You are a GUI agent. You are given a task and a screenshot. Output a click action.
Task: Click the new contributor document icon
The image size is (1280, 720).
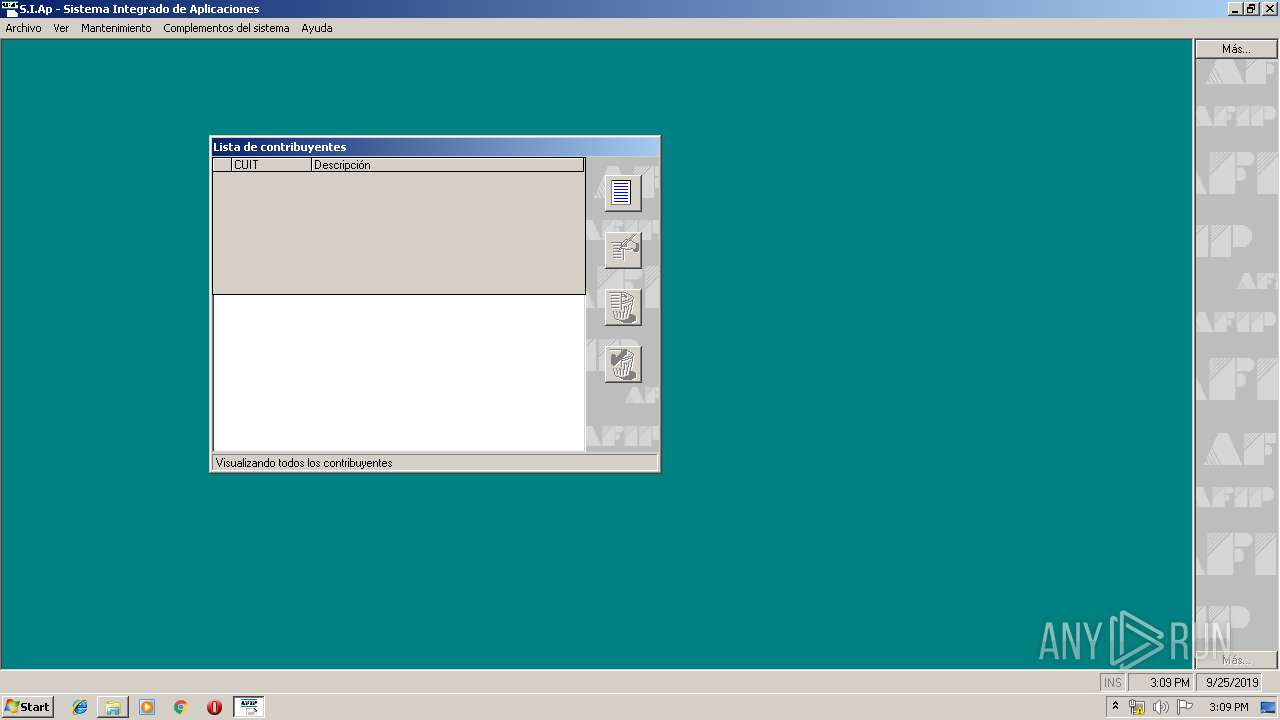coord(622,192)
